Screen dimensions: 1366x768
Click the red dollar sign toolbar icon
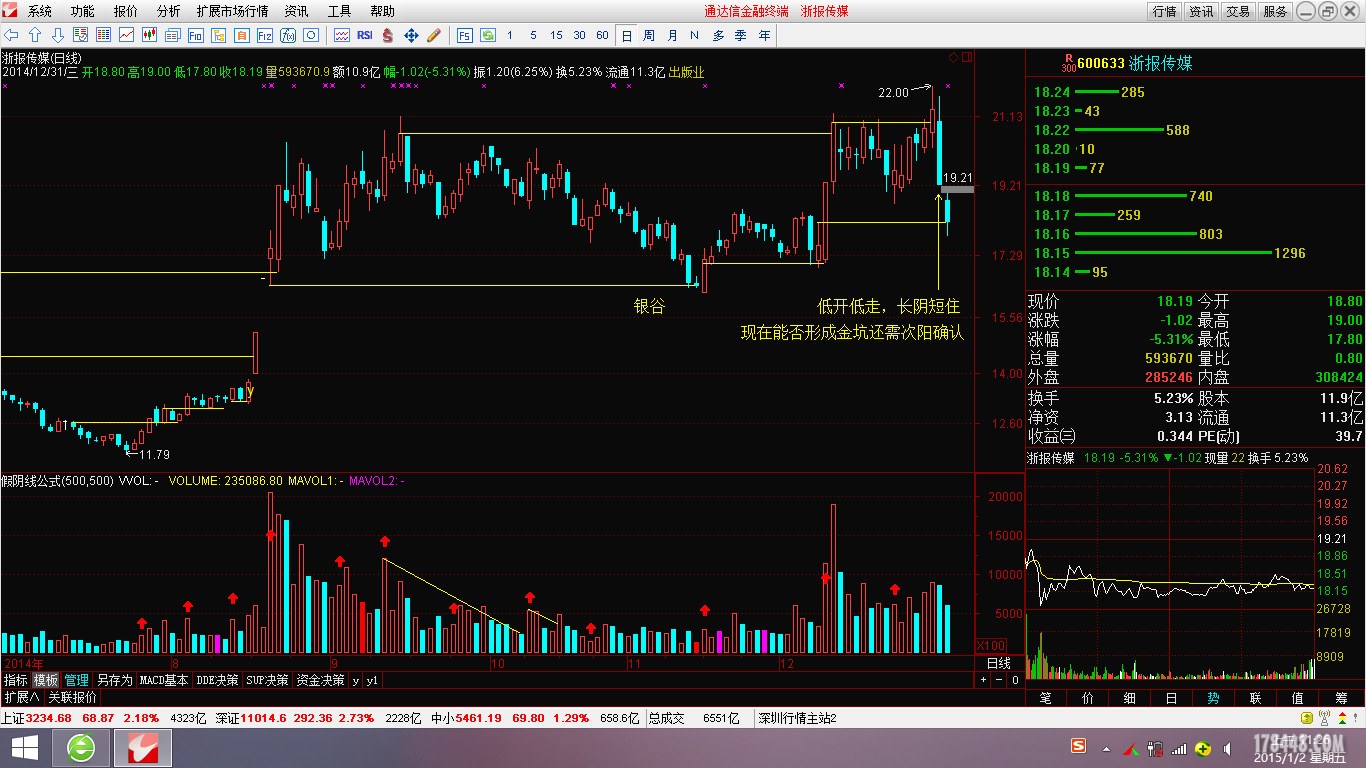tap(387, 35)
